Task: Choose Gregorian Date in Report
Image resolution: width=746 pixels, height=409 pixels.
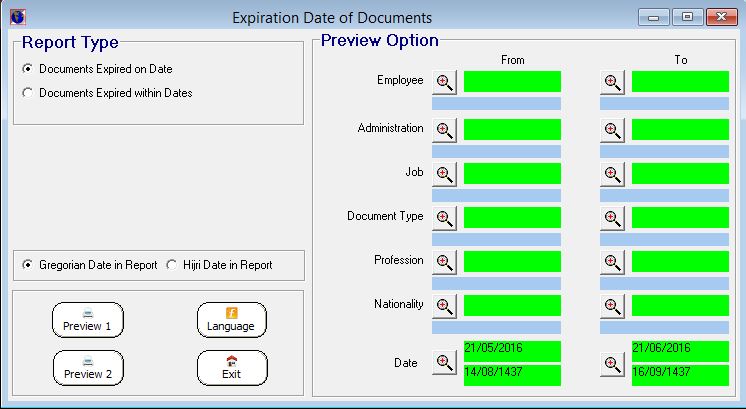Action: [27, 265]
